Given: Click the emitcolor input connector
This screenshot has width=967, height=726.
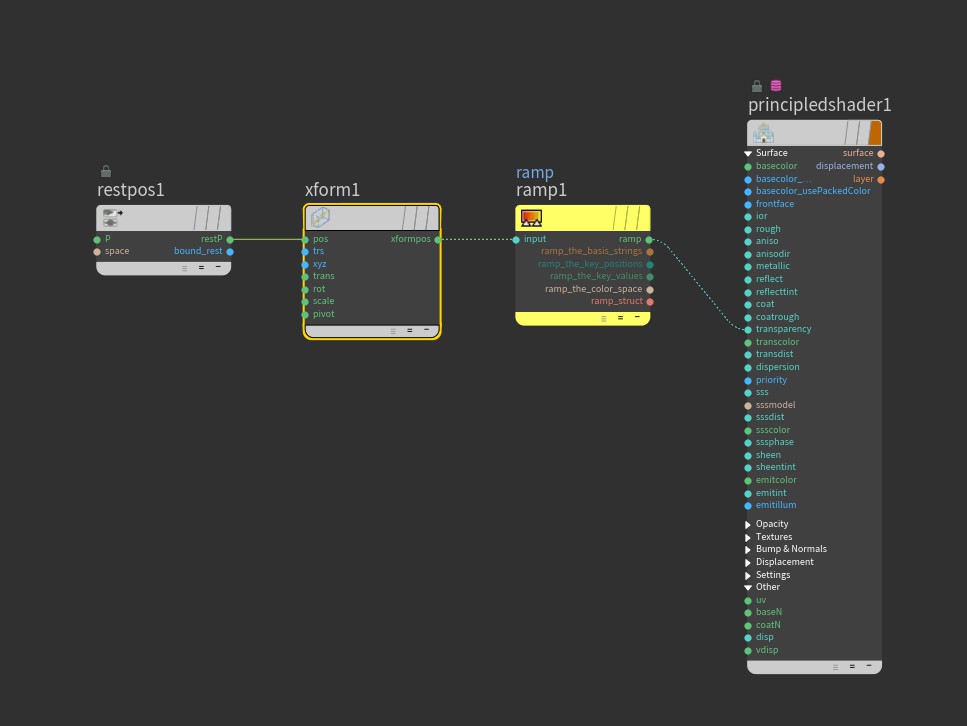Looking at the screenshot, I should pos(748,481).
